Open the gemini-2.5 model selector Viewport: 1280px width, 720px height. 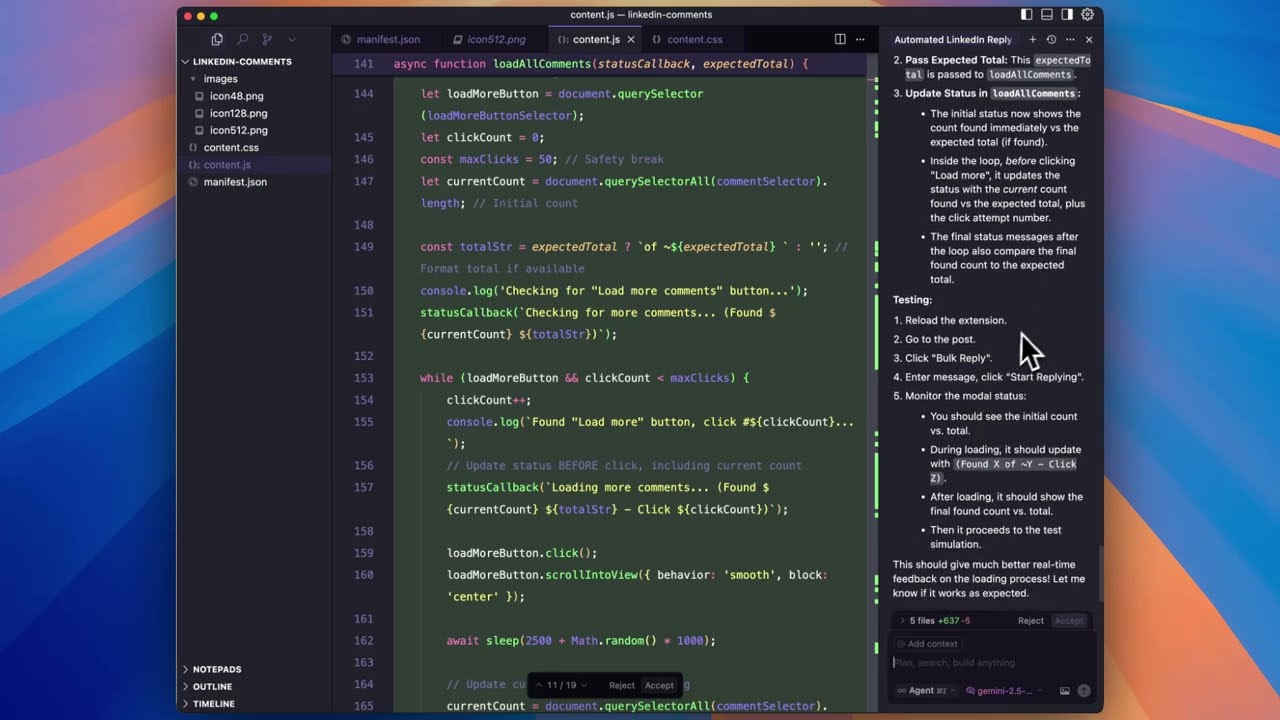[1005, 690]
